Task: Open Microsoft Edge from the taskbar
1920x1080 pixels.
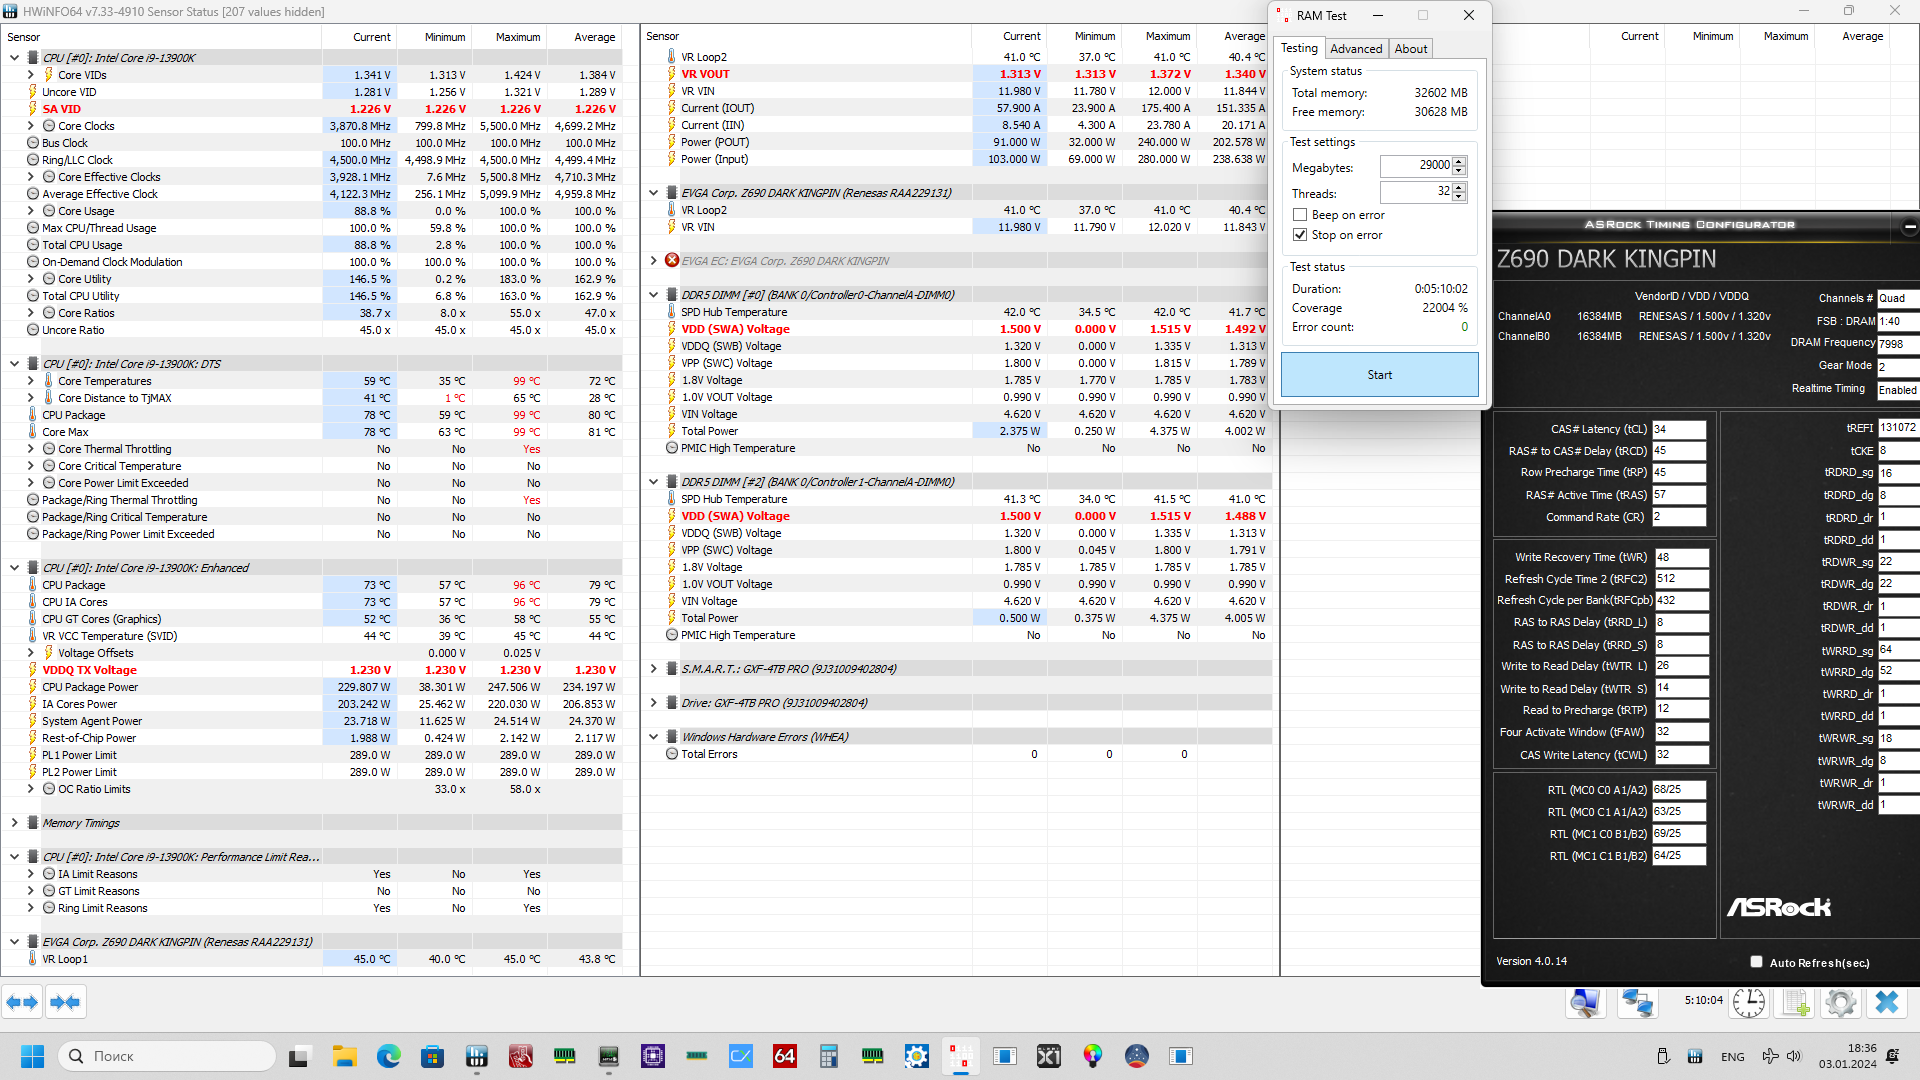Action: click(388, 1056)
